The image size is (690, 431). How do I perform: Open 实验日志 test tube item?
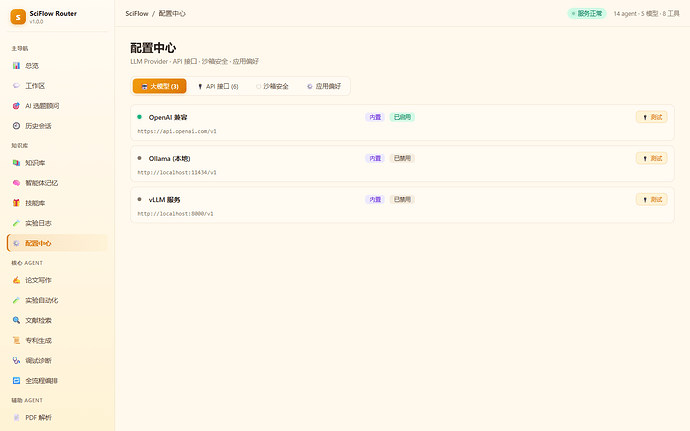(x=57, y=223)
